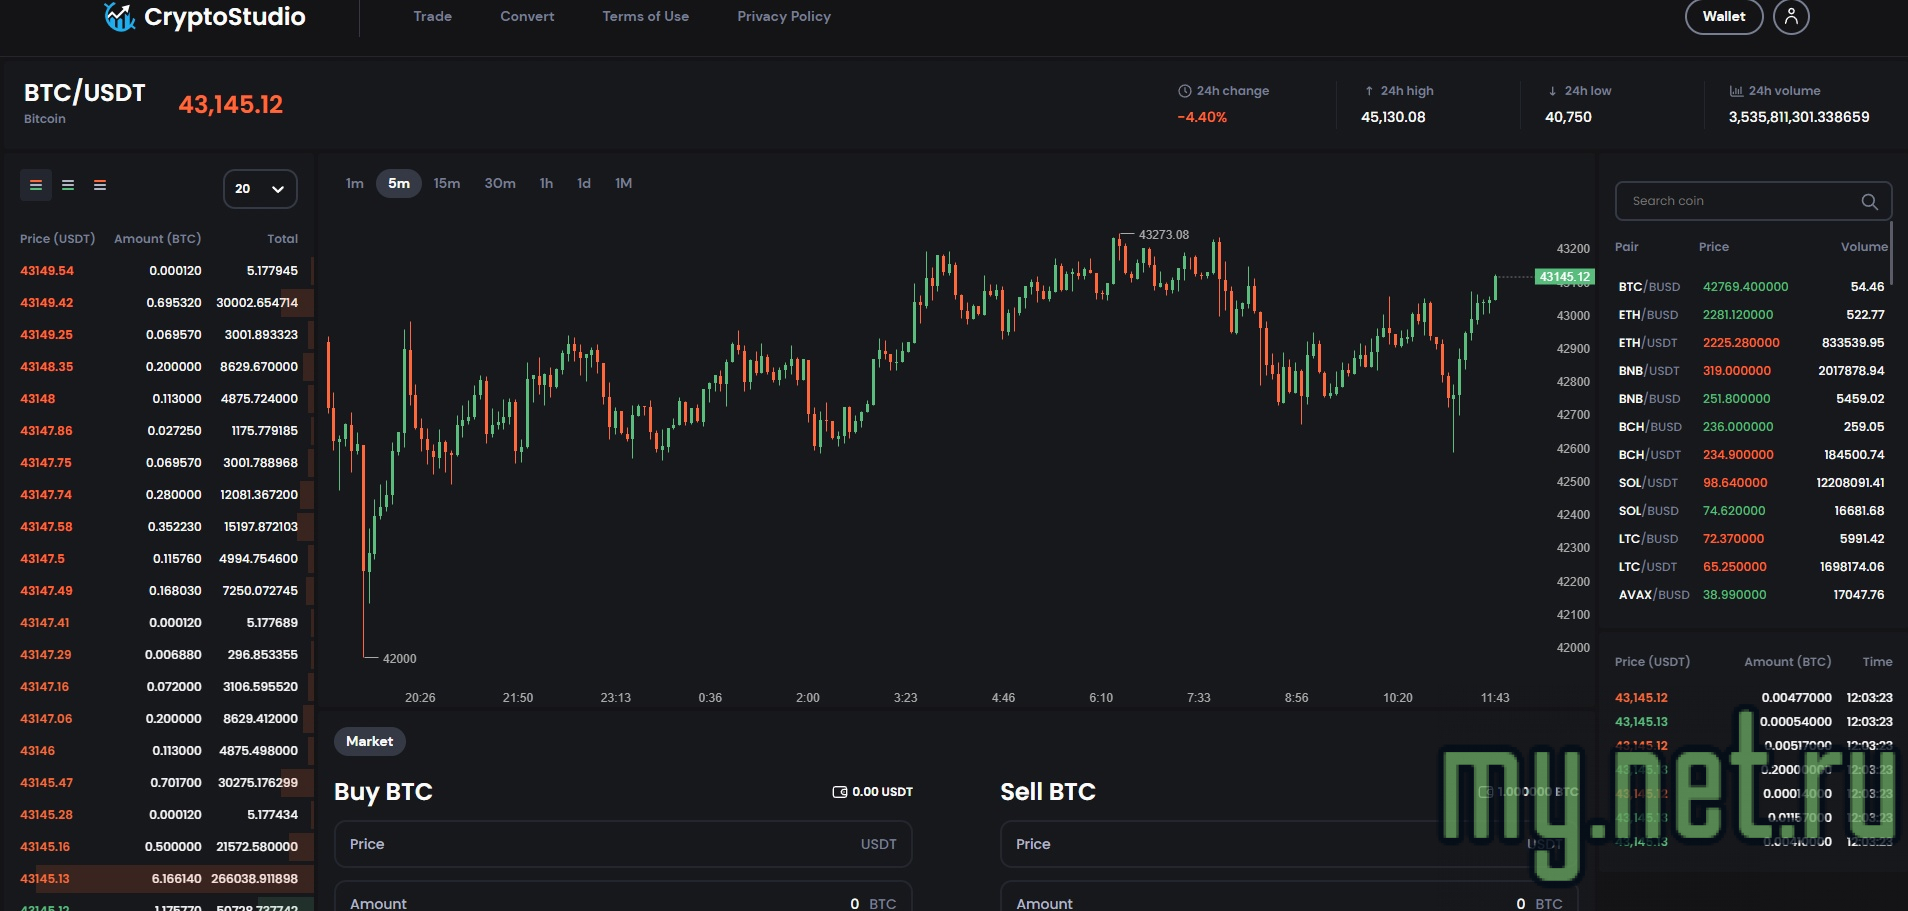Set chart timeframe to 1d
The width and height of the screenshot is (1908, 911).
point(584,184)
